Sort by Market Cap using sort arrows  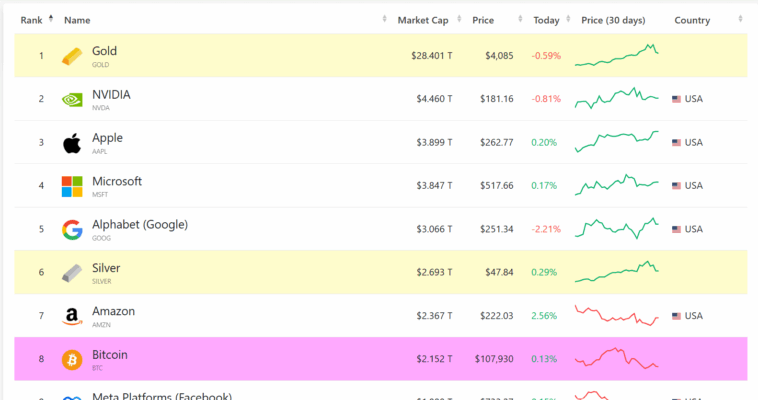459,19
